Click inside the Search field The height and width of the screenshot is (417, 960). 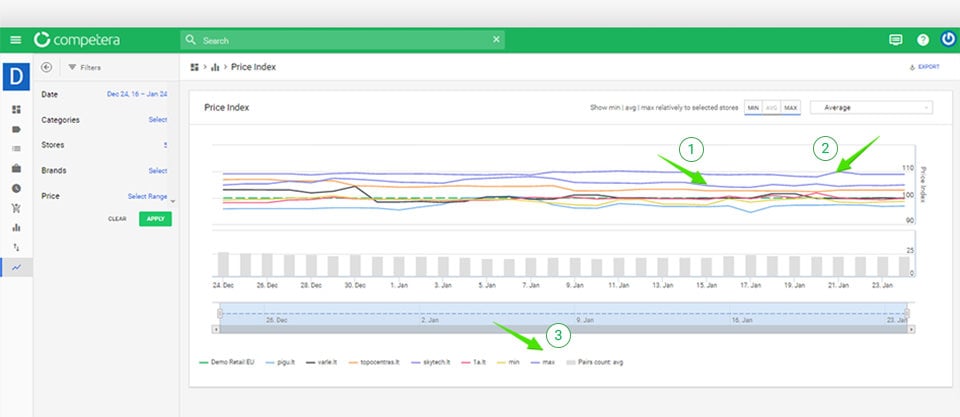point(340,40)
